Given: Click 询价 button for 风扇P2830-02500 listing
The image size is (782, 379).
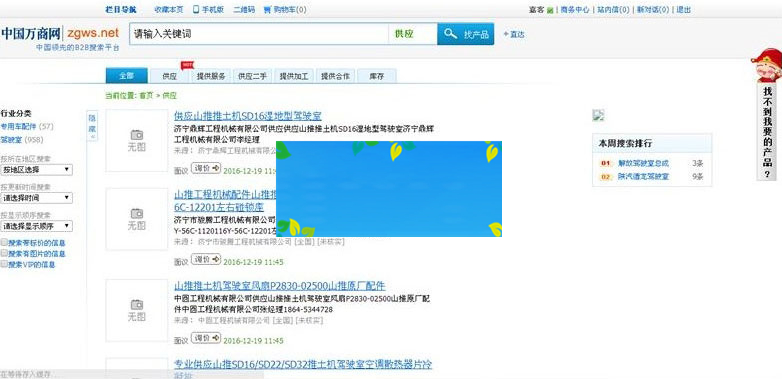Looking at the screenshot, I should [x=206, y=338].
